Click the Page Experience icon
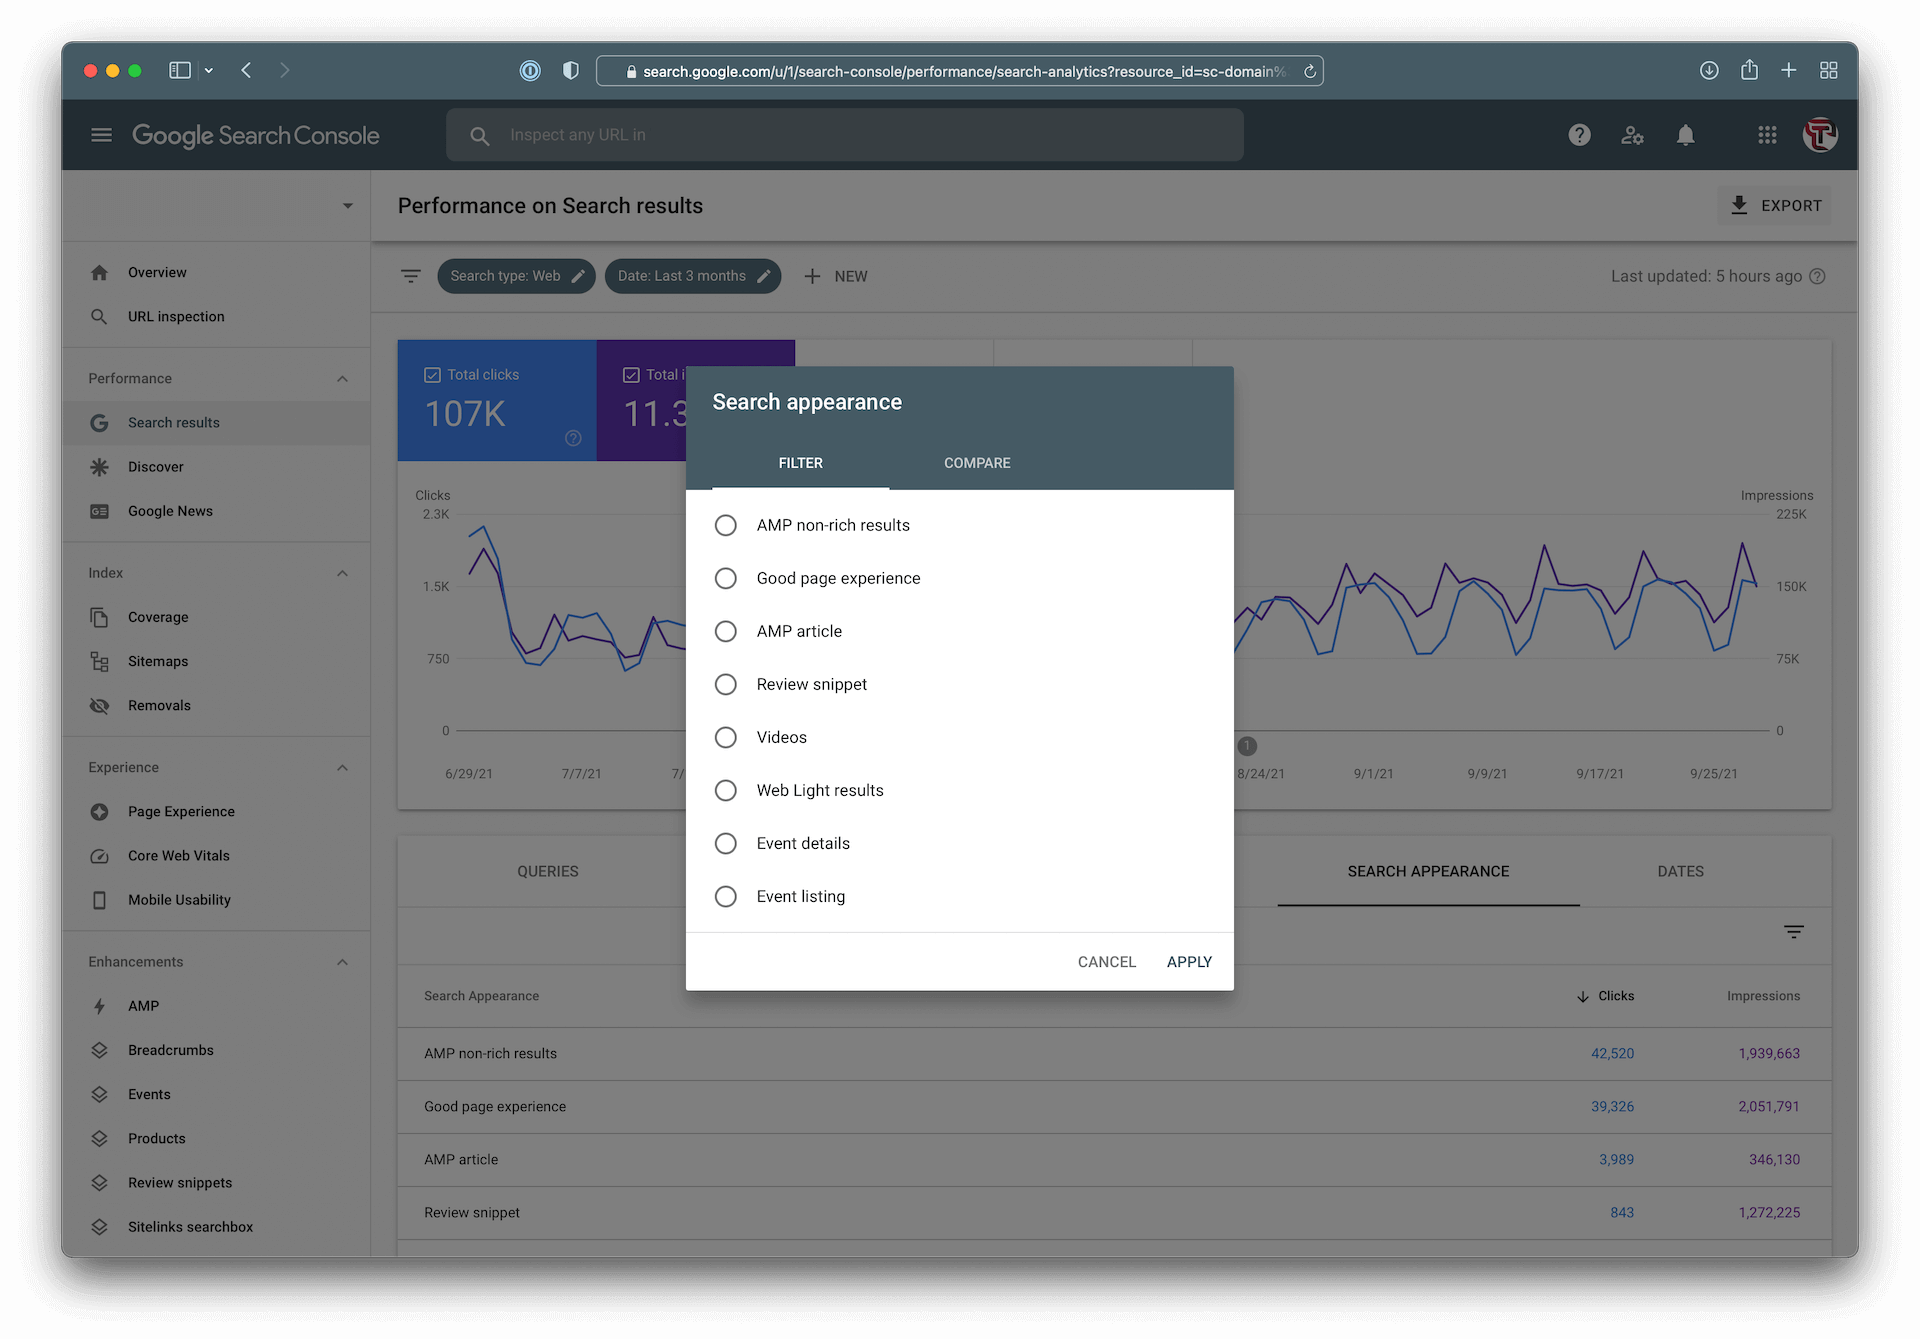This screenshot has height=1339, width=1920. coord(101,811)
